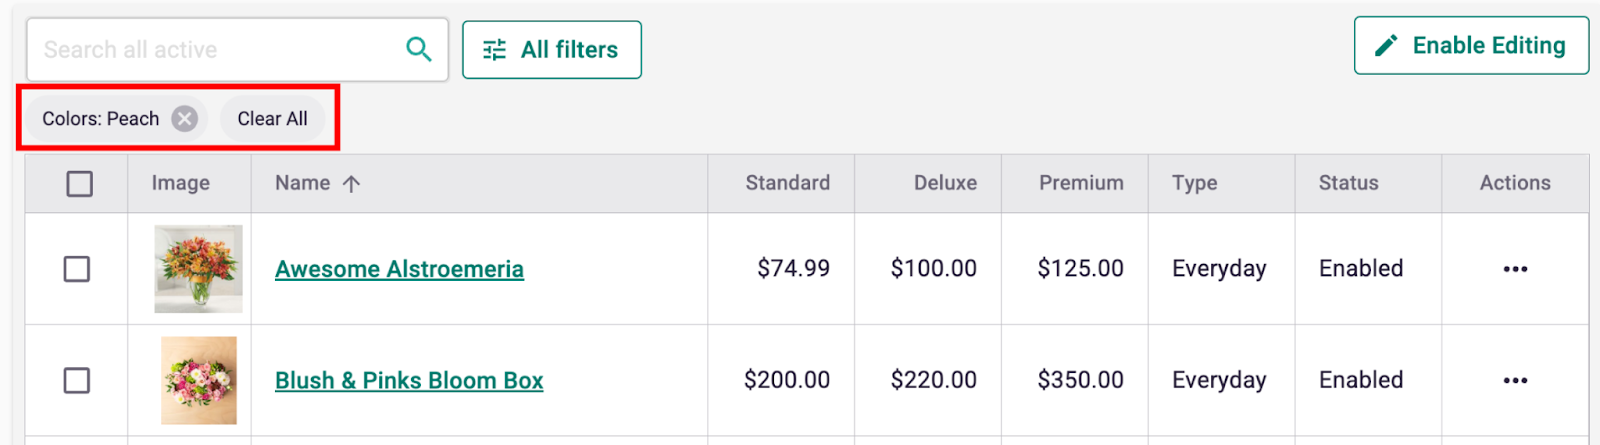The height and width of the screenshot is (445, 1600).
Task: Open the Awesome Alstroemeria product link
Action: pos(399,269)
